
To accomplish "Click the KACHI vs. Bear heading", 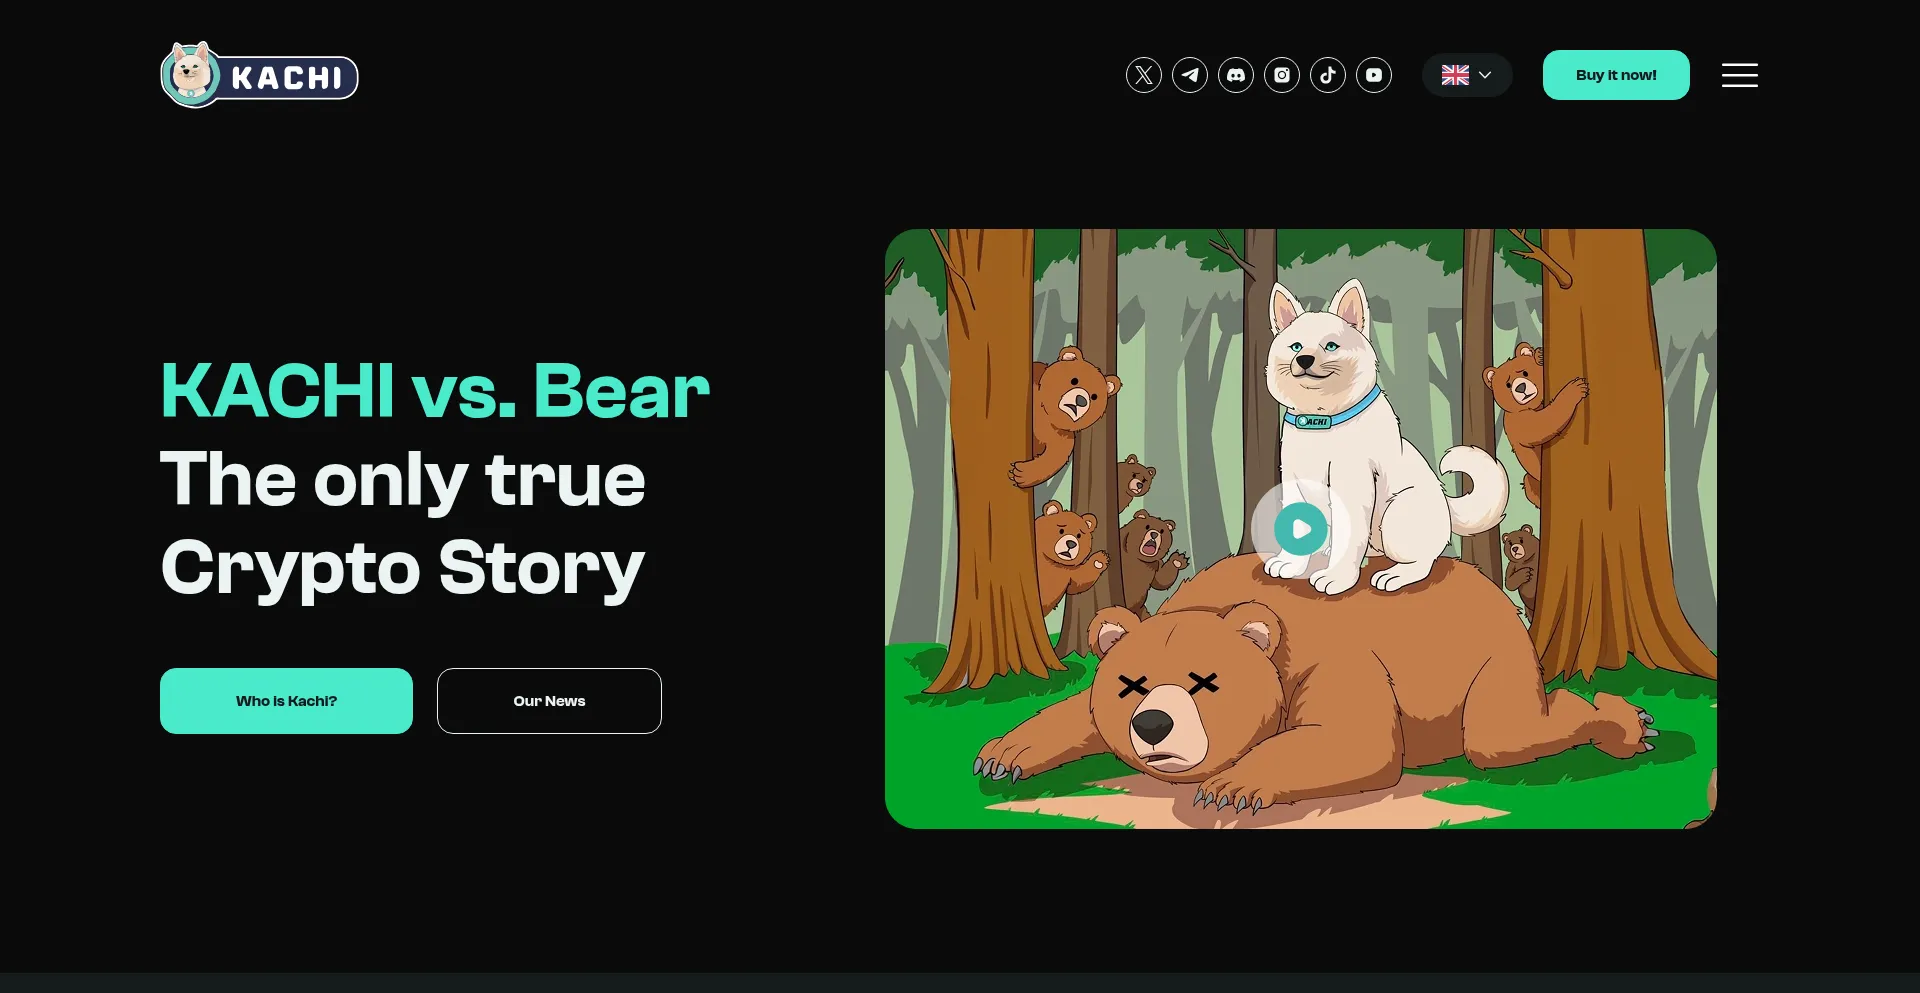I will 435,391.
